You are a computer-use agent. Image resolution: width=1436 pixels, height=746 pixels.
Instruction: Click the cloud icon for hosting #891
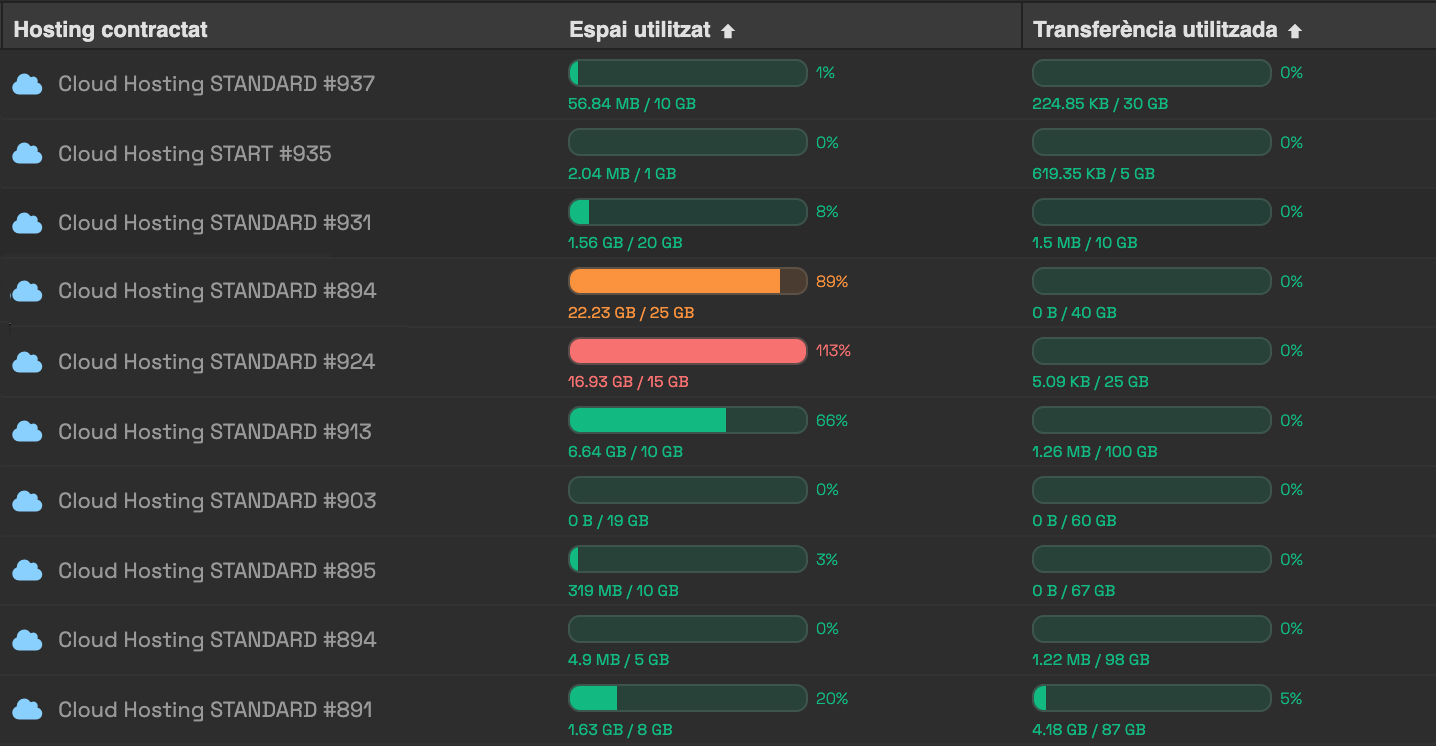pos(27,710)
